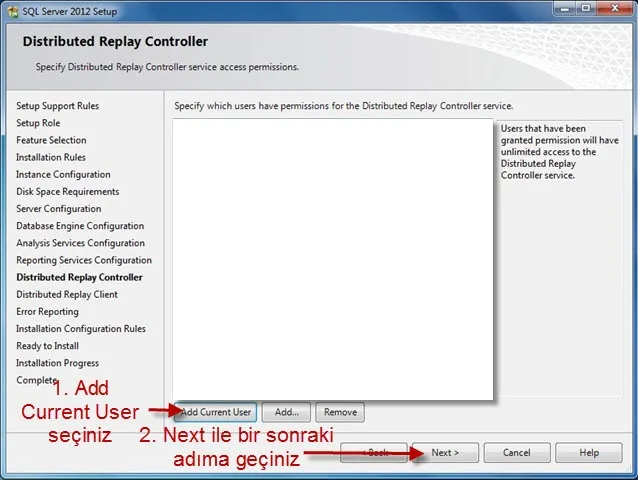Select the bold Distributed Replay Controller step
638x480 pixels.
click(79, 277)
